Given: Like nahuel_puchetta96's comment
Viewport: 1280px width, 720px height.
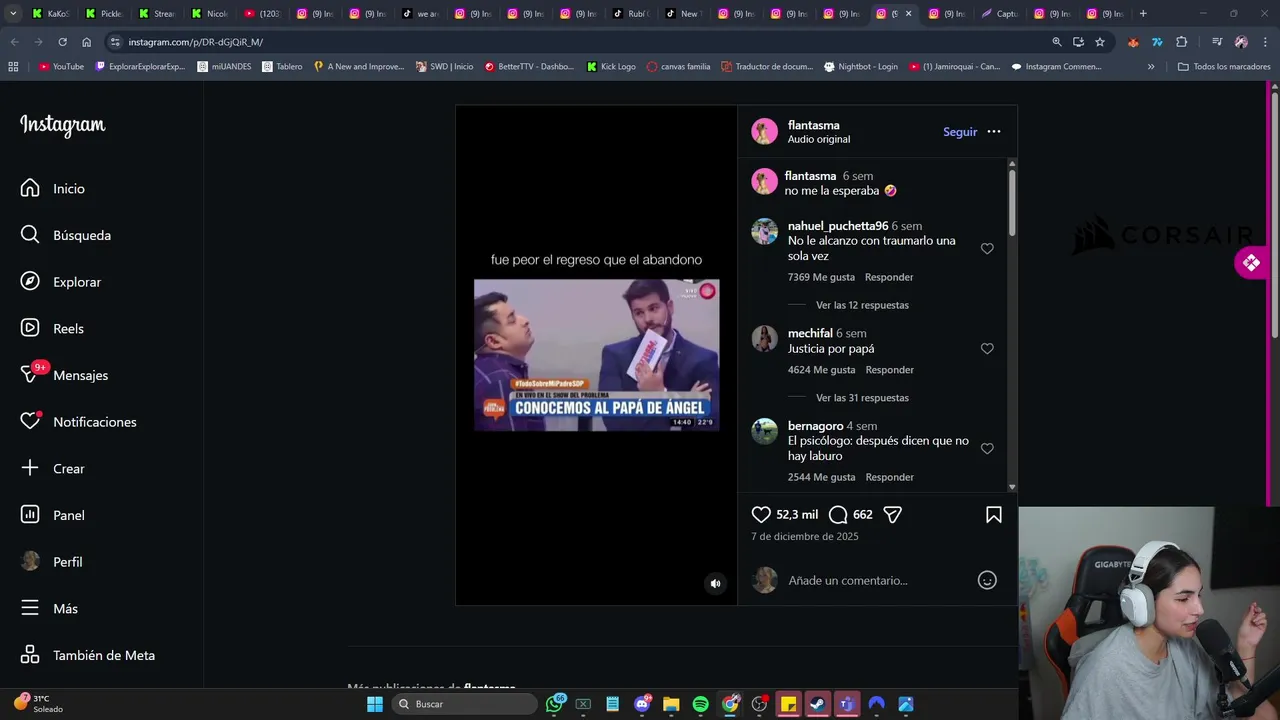Looking at the screenshot, I should click(987, 248).
